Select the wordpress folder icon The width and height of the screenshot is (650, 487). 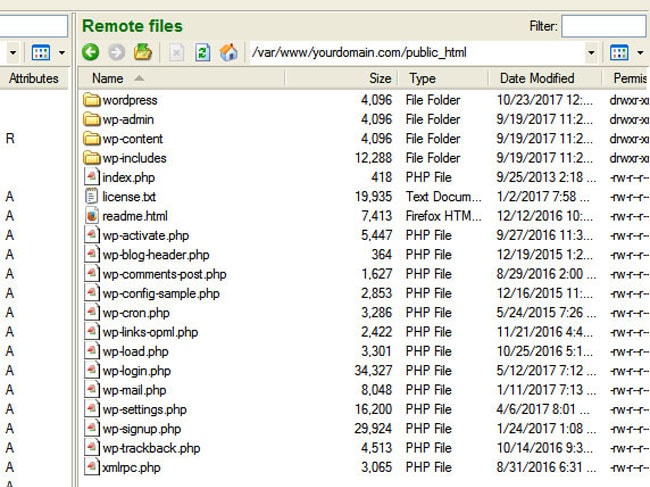(x=92, y=100)
